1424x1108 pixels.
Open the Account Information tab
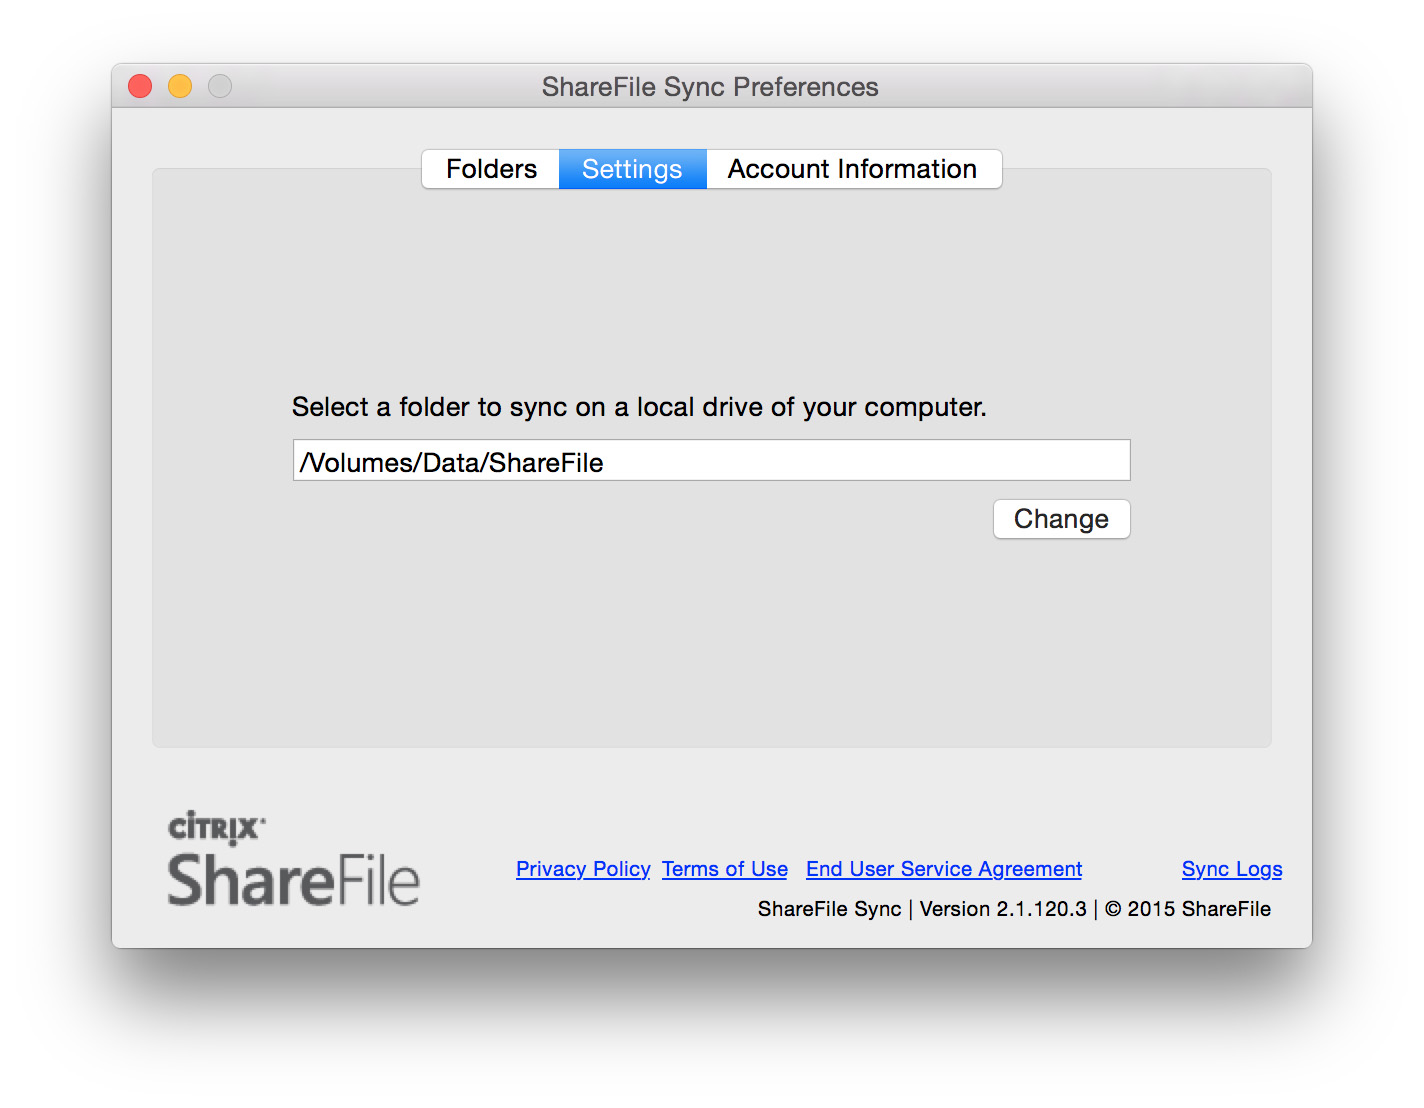tap(853, 169)
